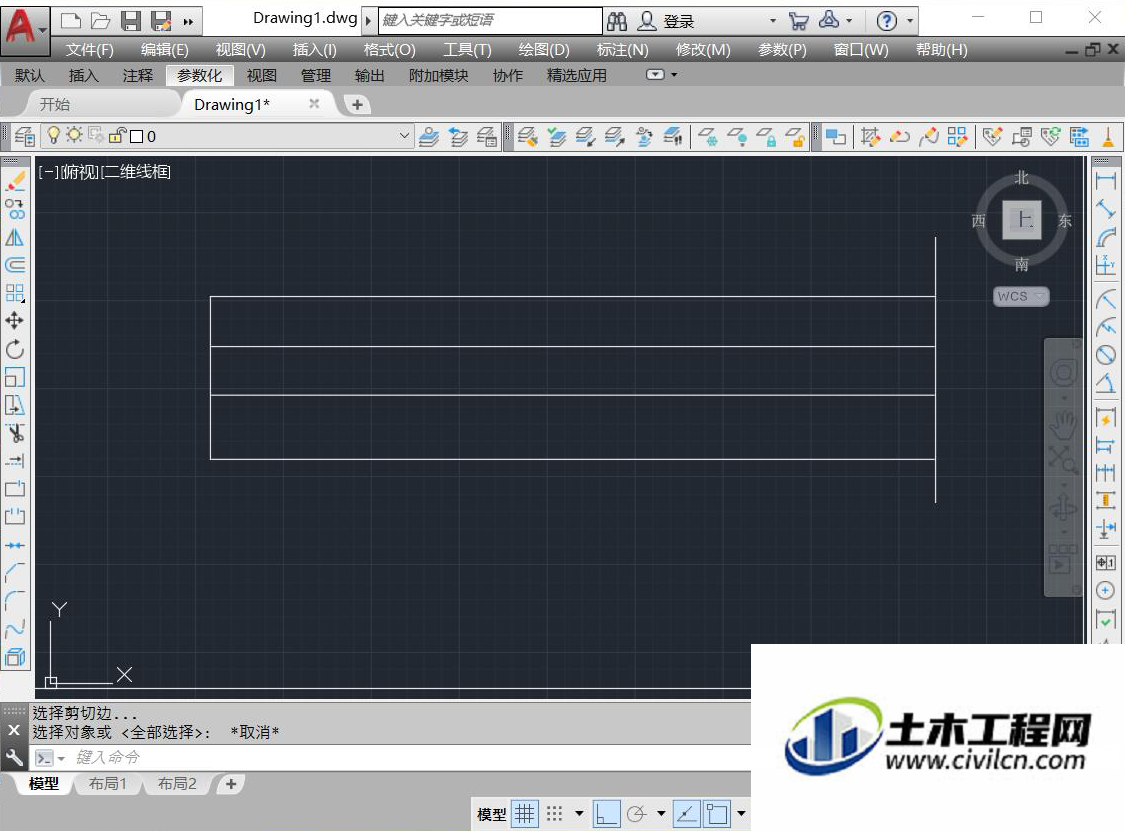Toggle object snap tracking in status bar

(687, 814)
